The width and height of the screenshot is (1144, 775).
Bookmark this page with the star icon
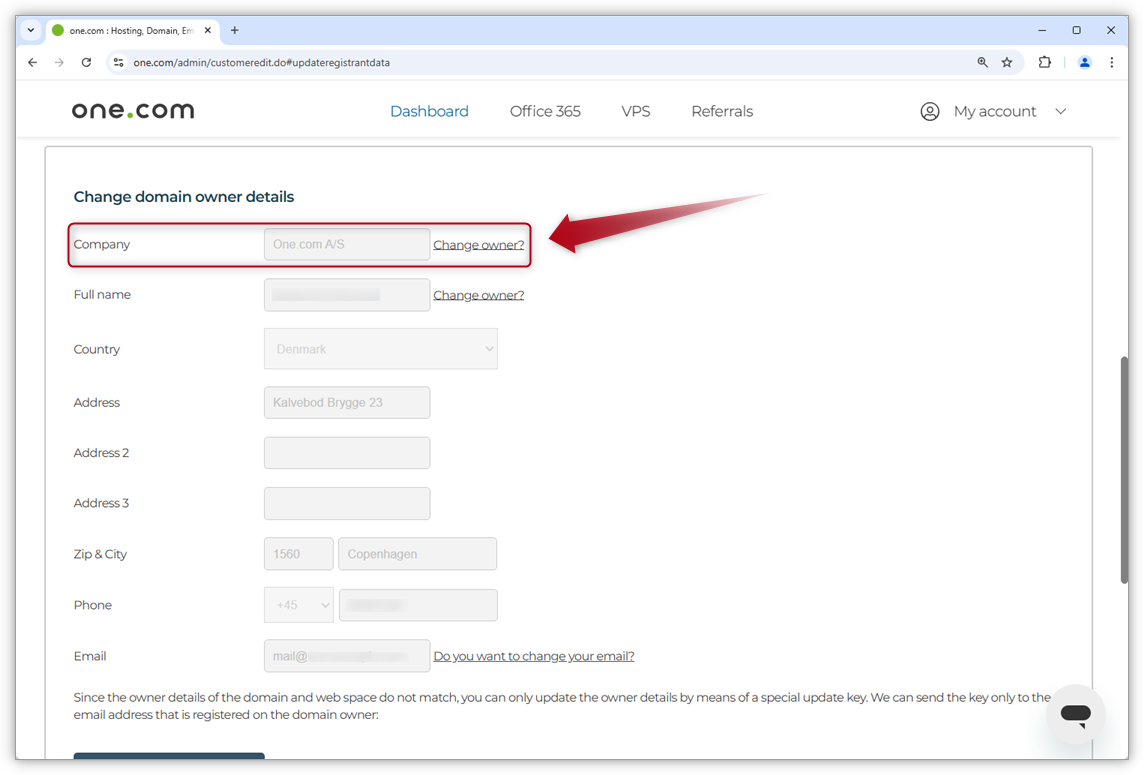[1007, 62]
